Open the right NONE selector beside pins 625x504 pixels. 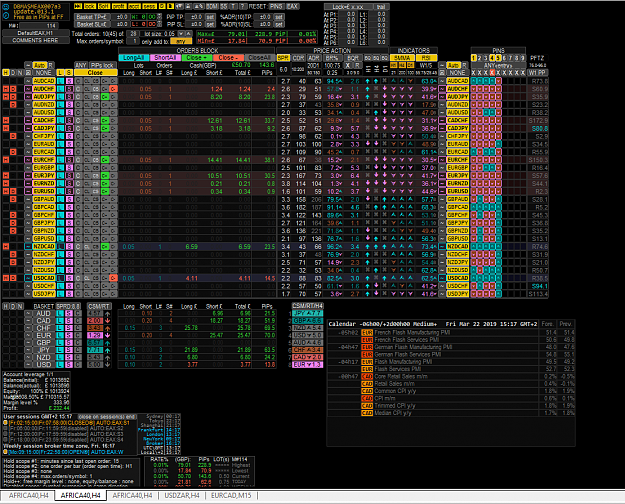457,73
